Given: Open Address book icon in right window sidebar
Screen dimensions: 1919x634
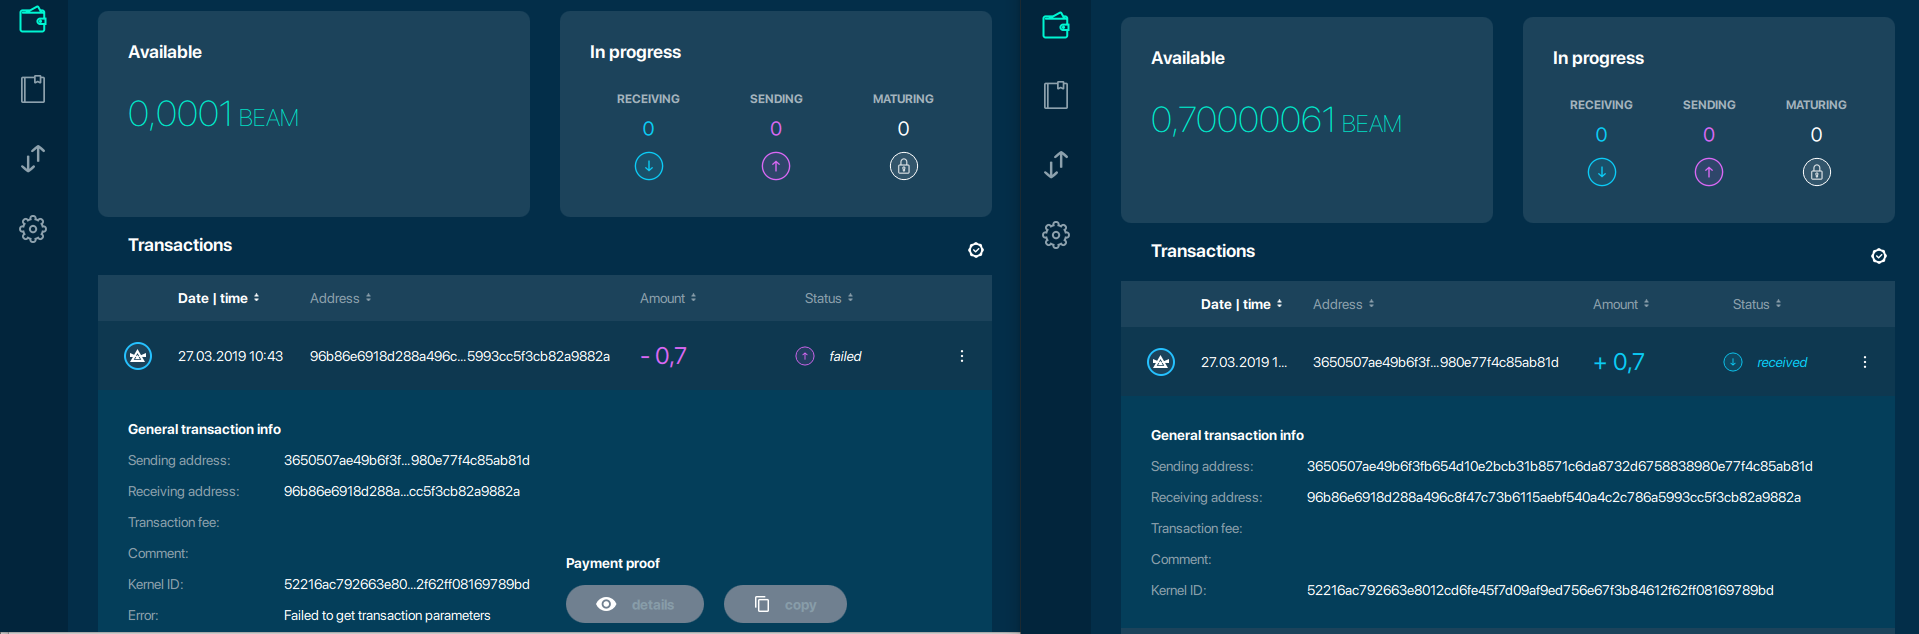Looking at the screenshot, I should coord(1056,95).
